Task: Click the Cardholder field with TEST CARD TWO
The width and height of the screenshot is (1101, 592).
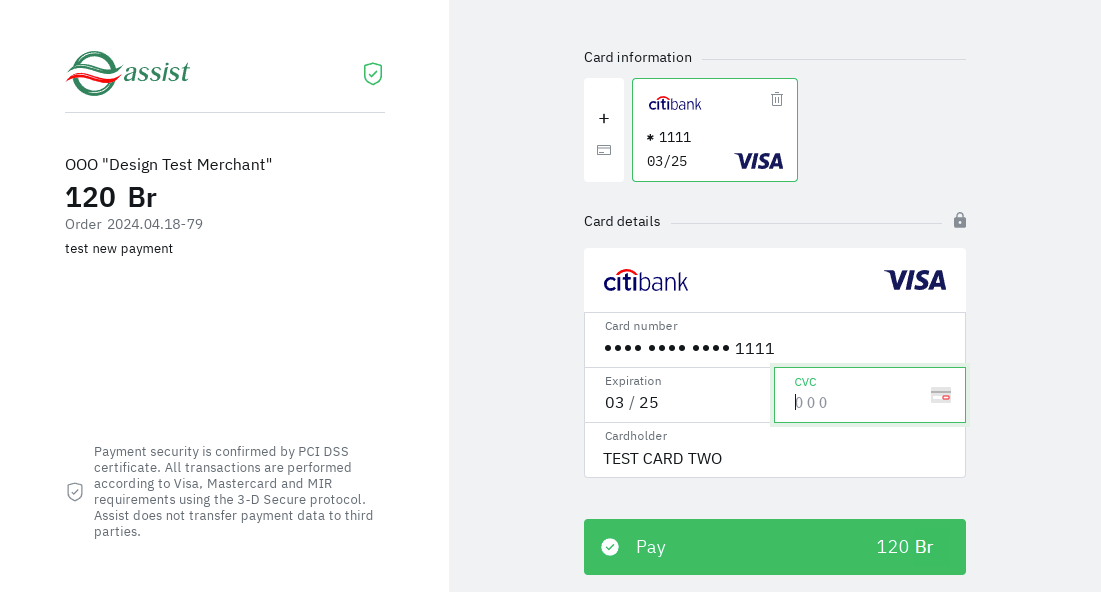Action: pos(775,458)
